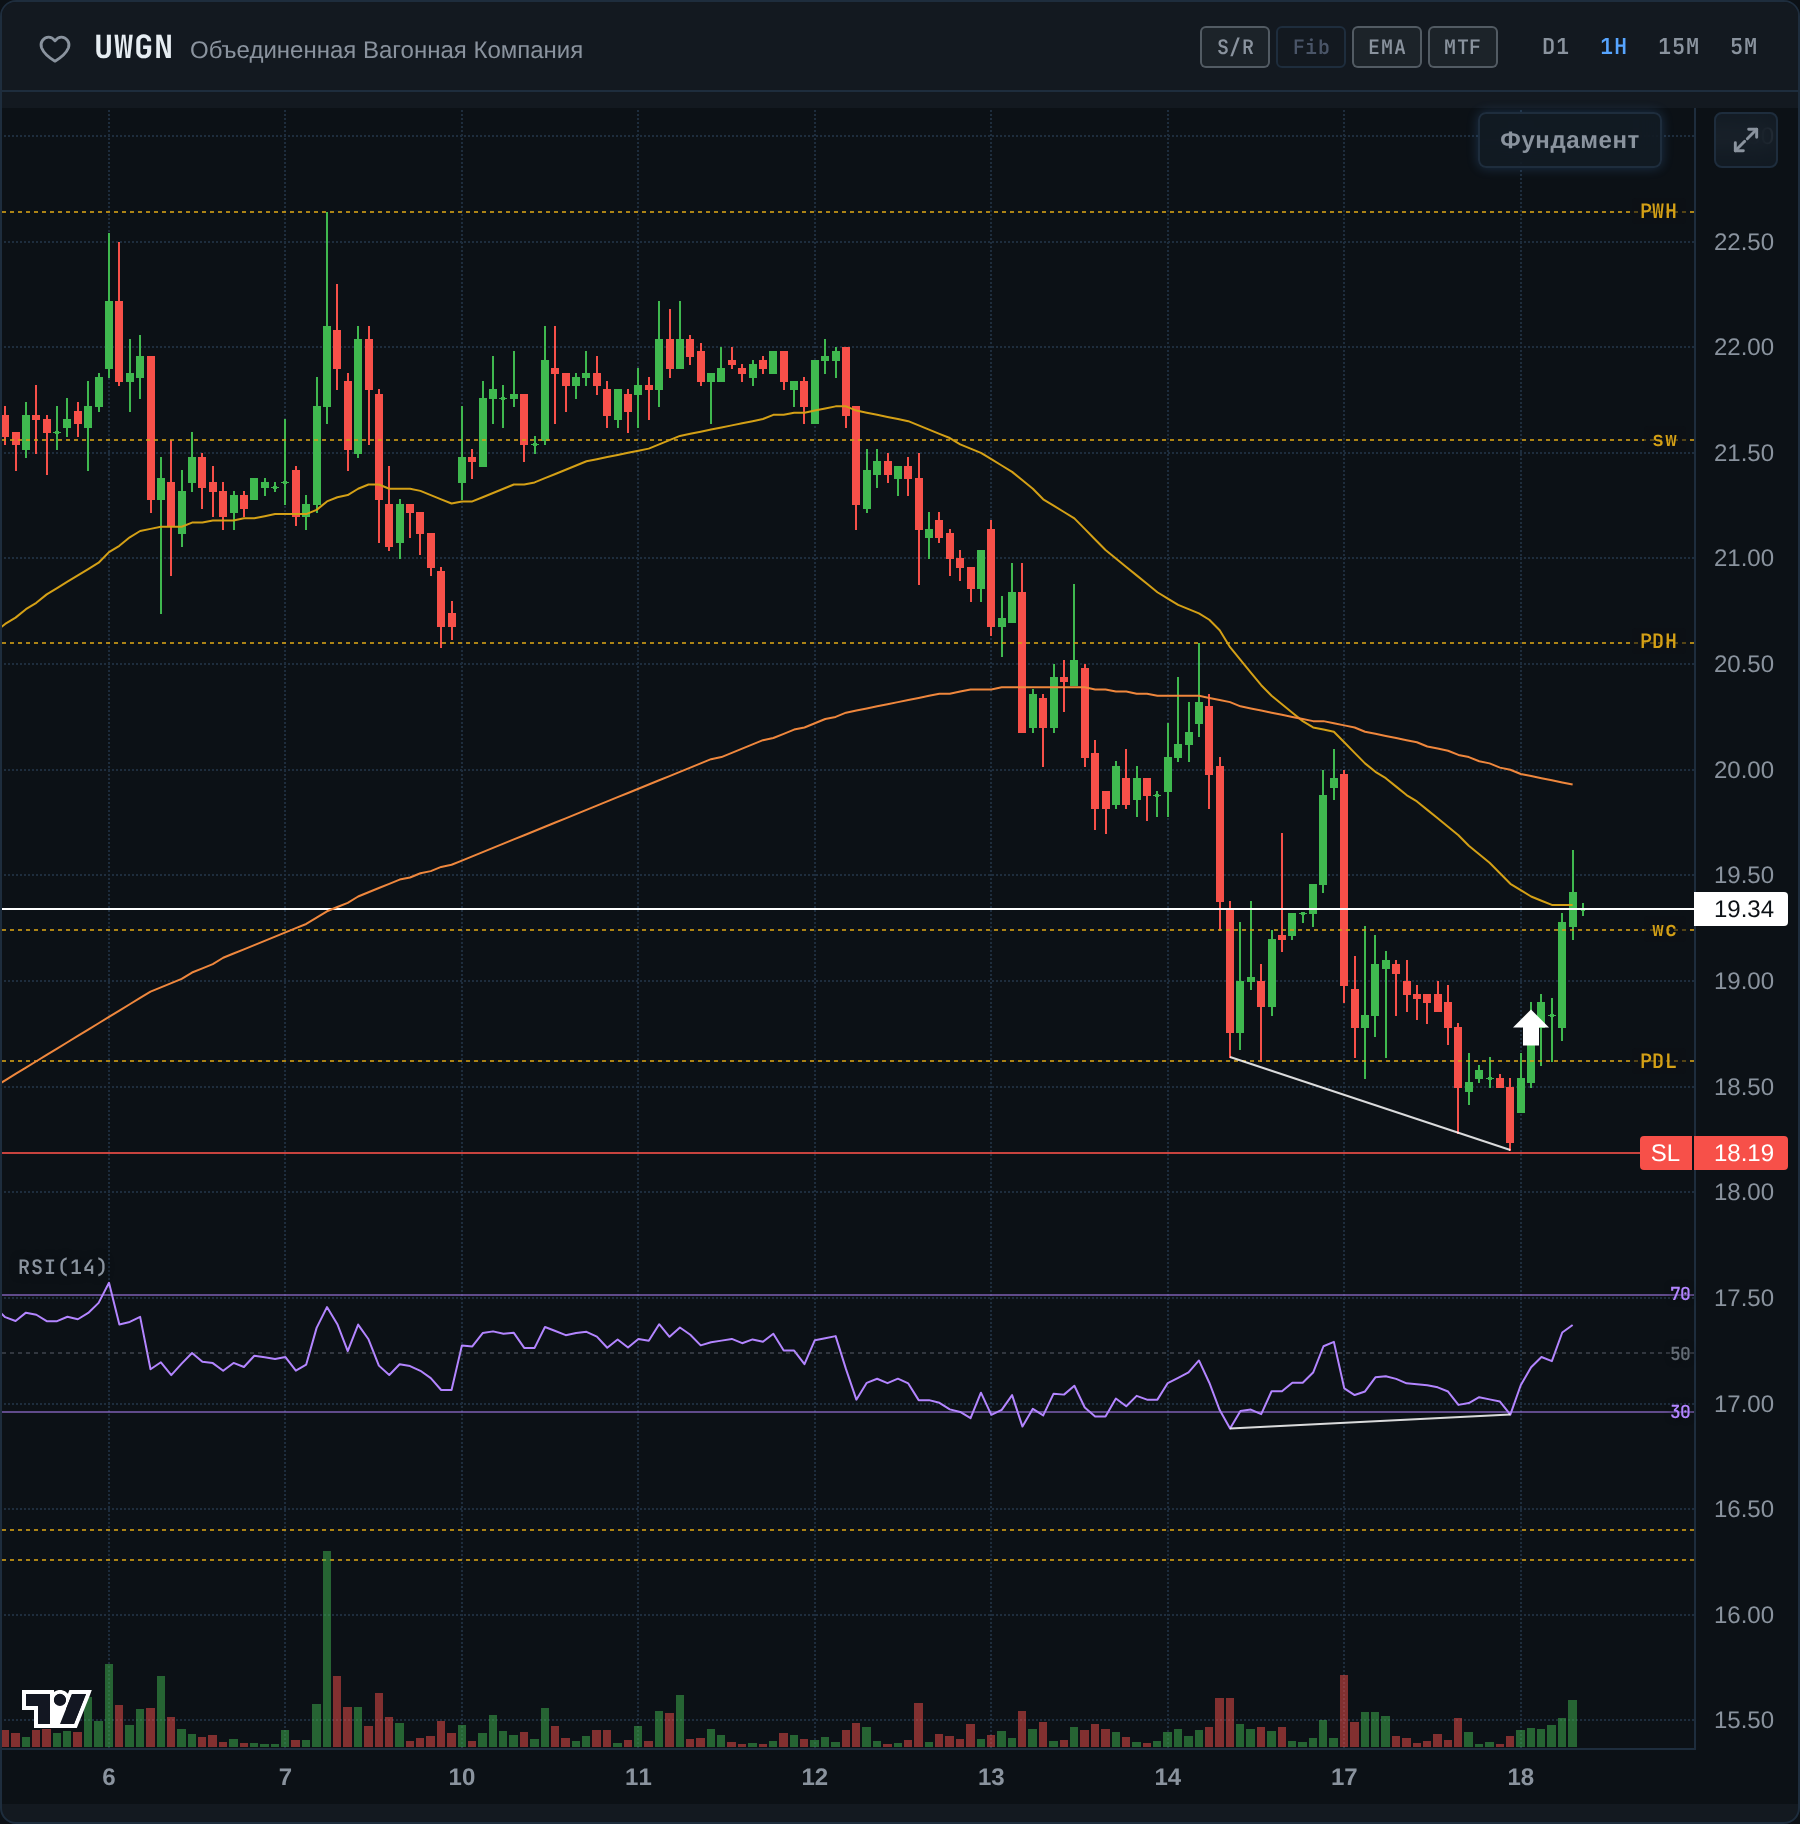The height and width of the screenshot is (1824, 1800).
Task: Toggle EMA lines on chart
Action: (1387, 47)
